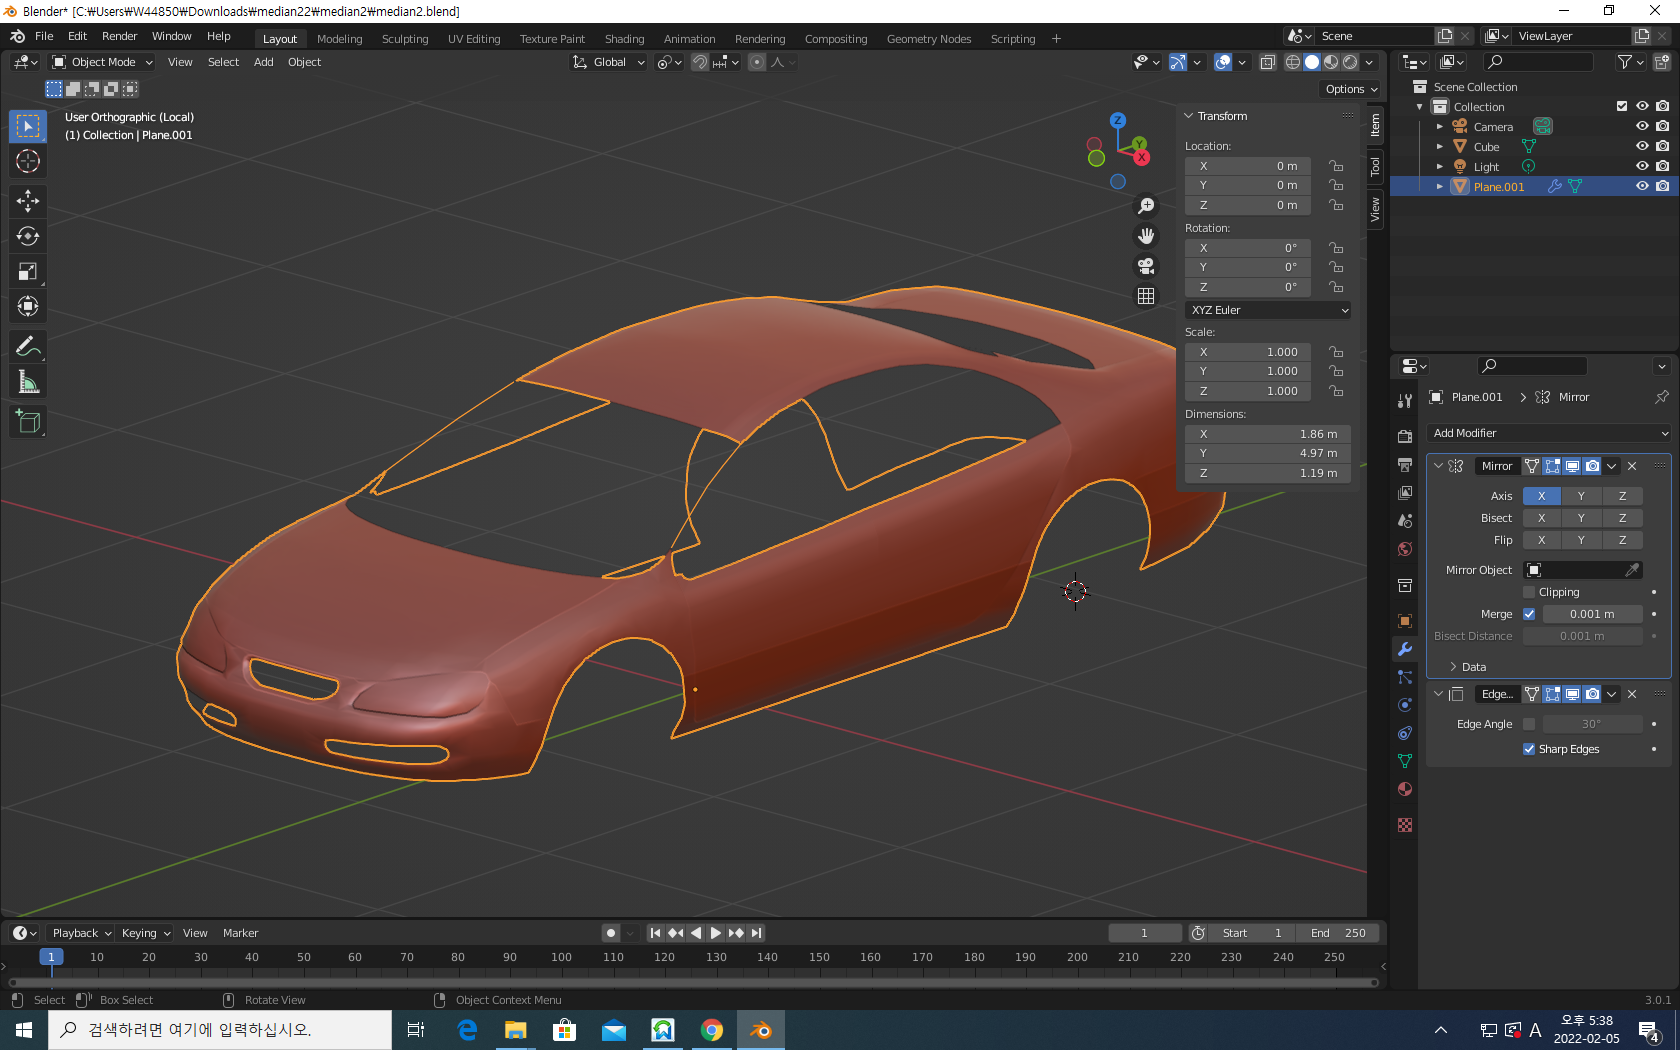Open Google Chrome from the taskbar
Screen dimensions: 1680x1050
712,1030
